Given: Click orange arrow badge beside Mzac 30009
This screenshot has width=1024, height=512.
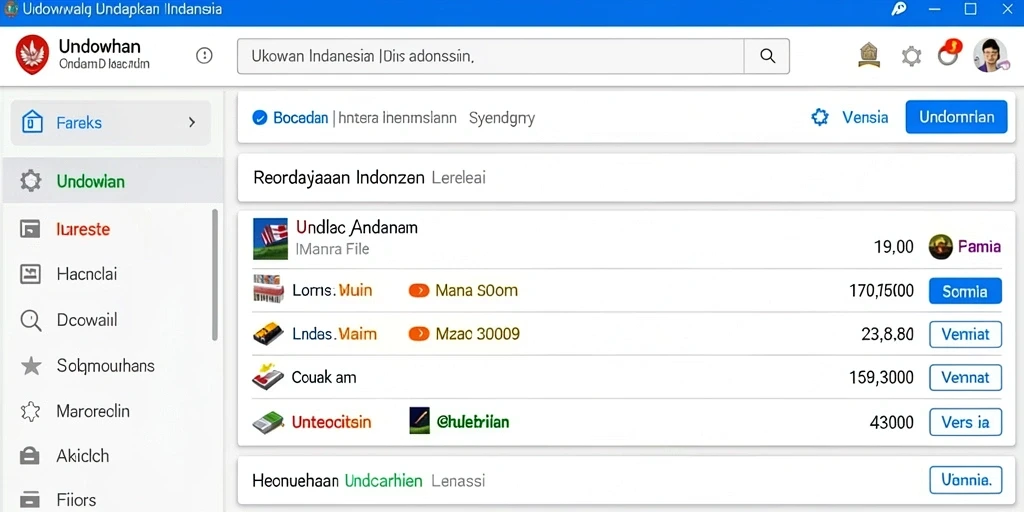Looking at the screenshot, I should coord(419,334).
